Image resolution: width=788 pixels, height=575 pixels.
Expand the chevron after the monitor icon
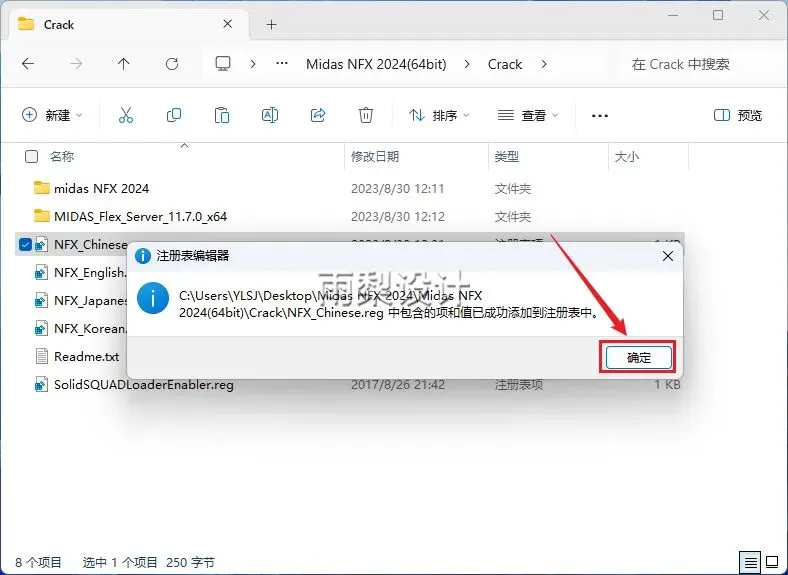[x=253, y=64]
